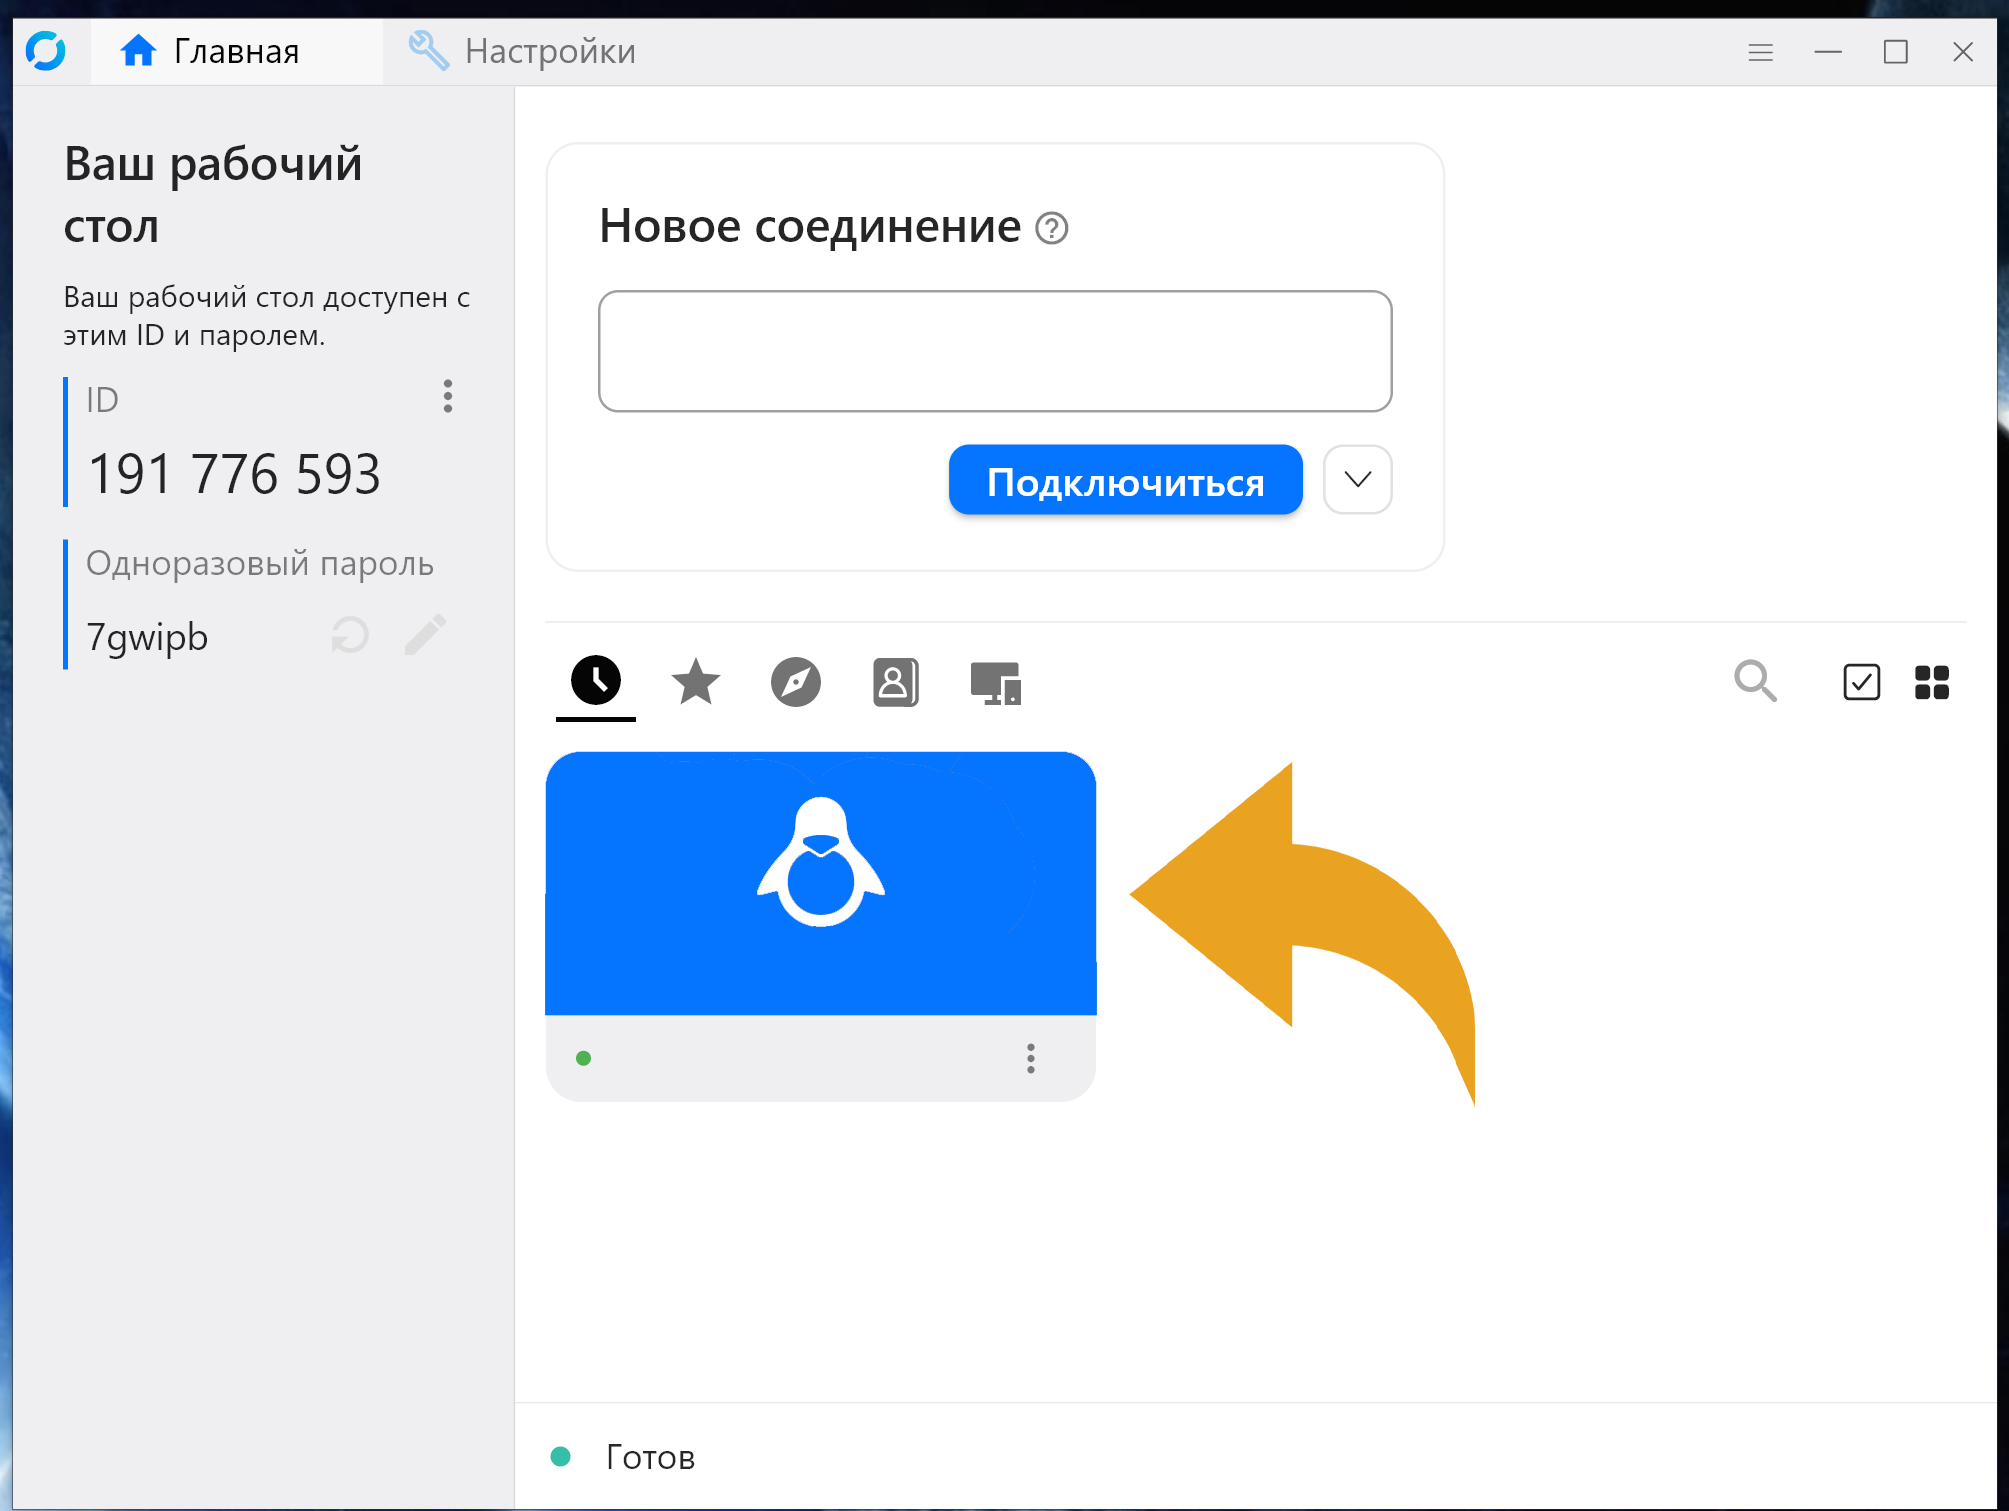Viewport: 2009px width, 1511px height.
Task: Show favorites star tab
Action: [x=696, y=683]
